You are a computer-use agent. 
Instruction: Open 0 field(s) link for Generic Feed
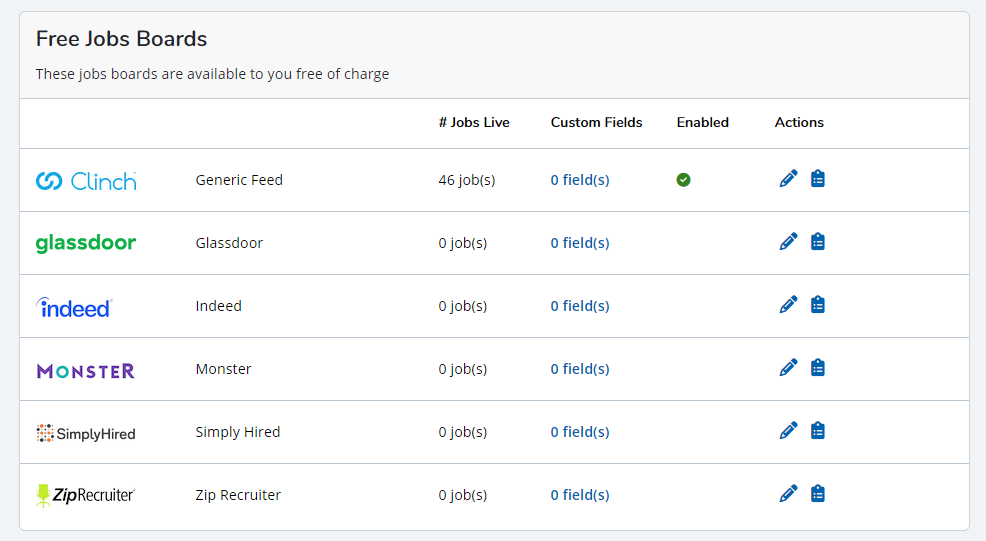[580, 180]
